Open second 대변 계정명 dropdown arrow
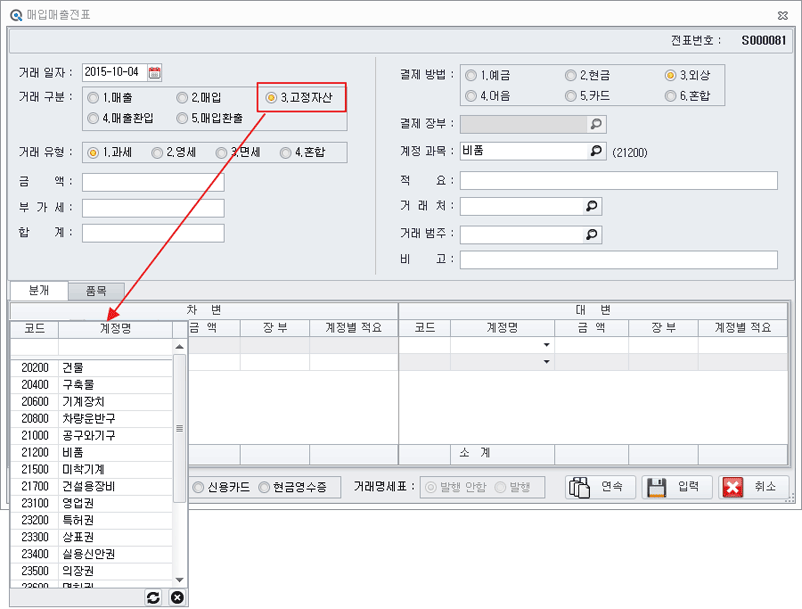 coord(546,362)
